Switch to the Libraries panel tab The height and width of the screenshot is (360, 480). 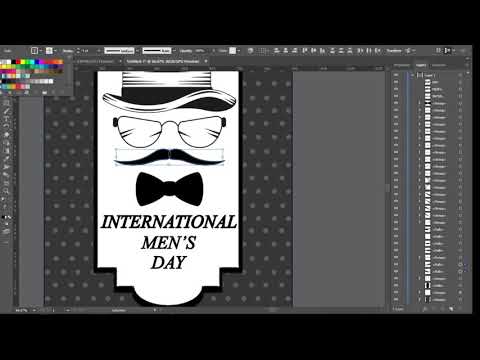tap(439, 65)
